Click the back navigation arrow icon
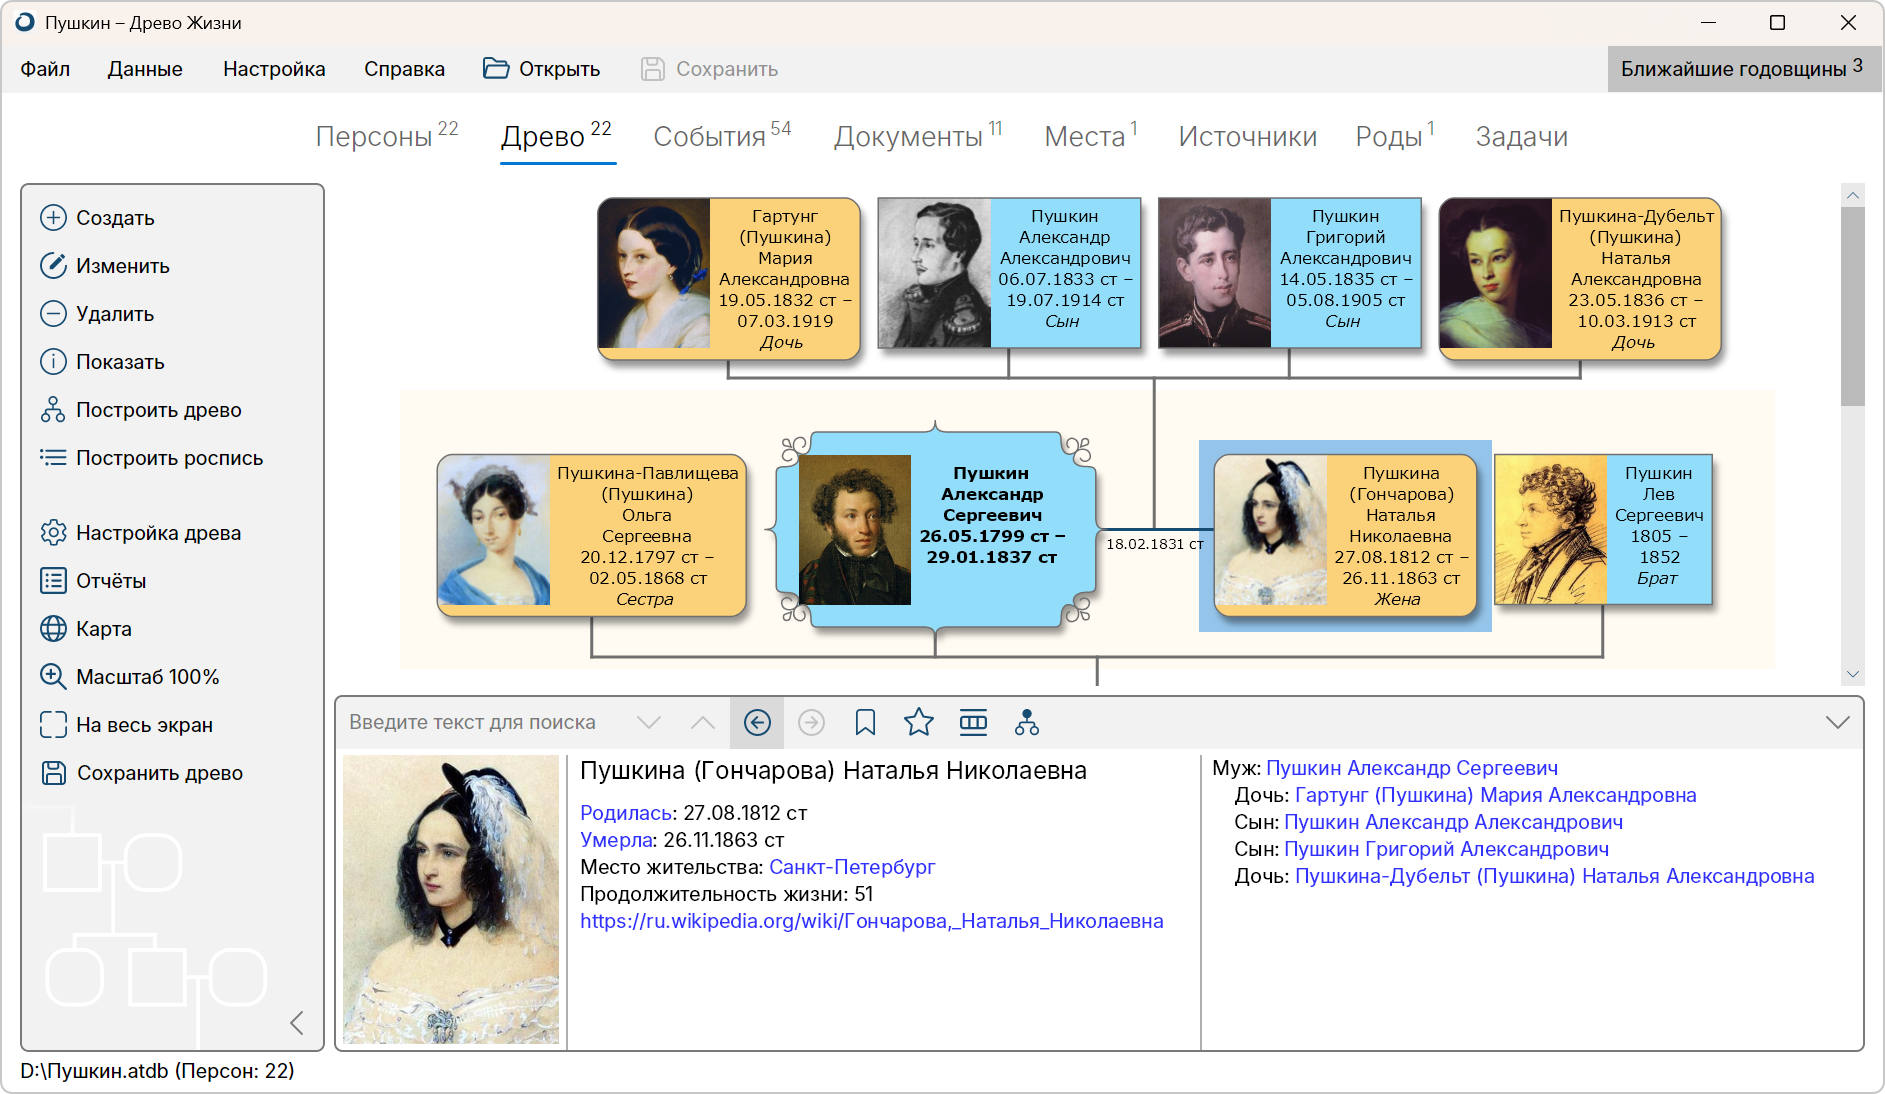This screenshot has height=1094, width=1885. pos(757,723)
